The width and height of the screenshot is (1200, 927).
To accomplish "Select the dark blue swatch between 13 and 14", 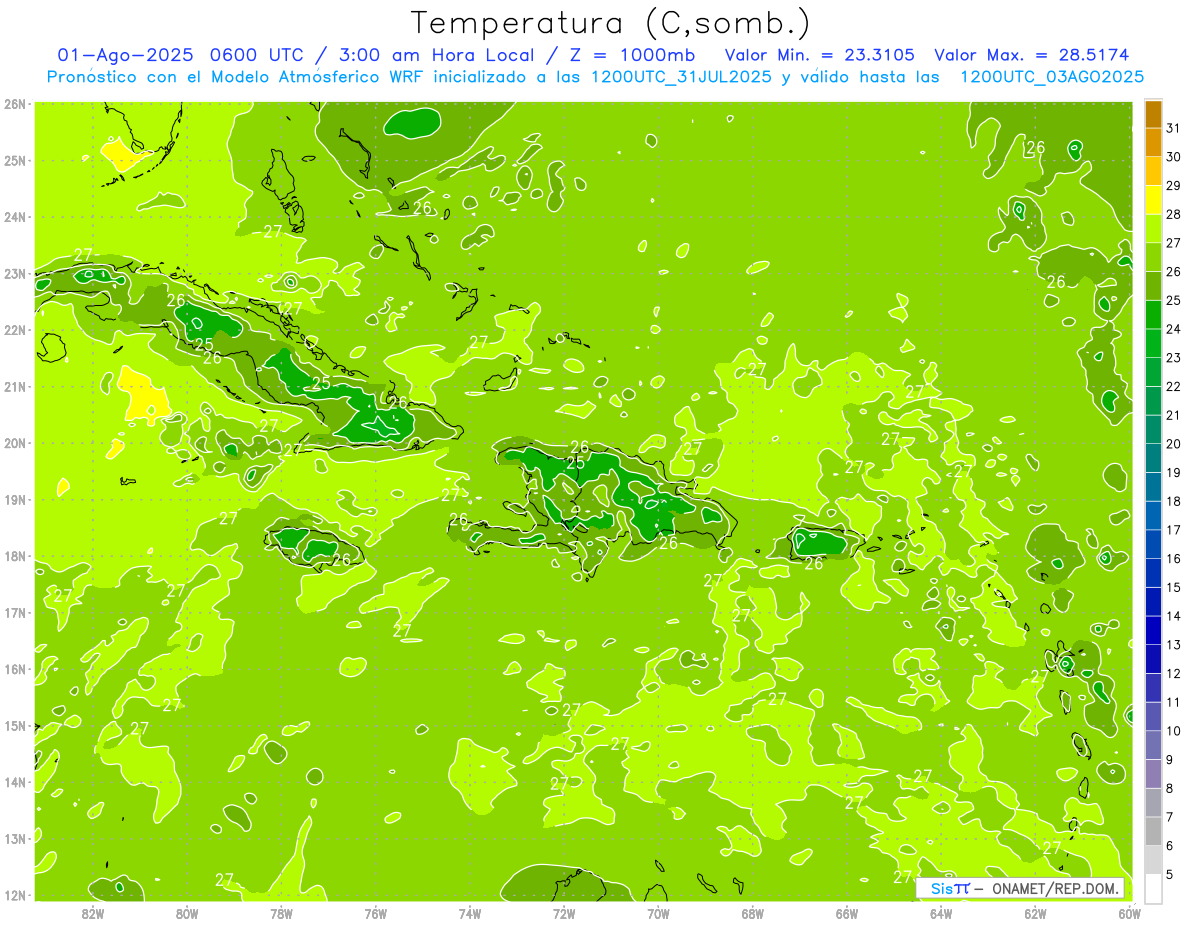I will tap(1154, 630).
